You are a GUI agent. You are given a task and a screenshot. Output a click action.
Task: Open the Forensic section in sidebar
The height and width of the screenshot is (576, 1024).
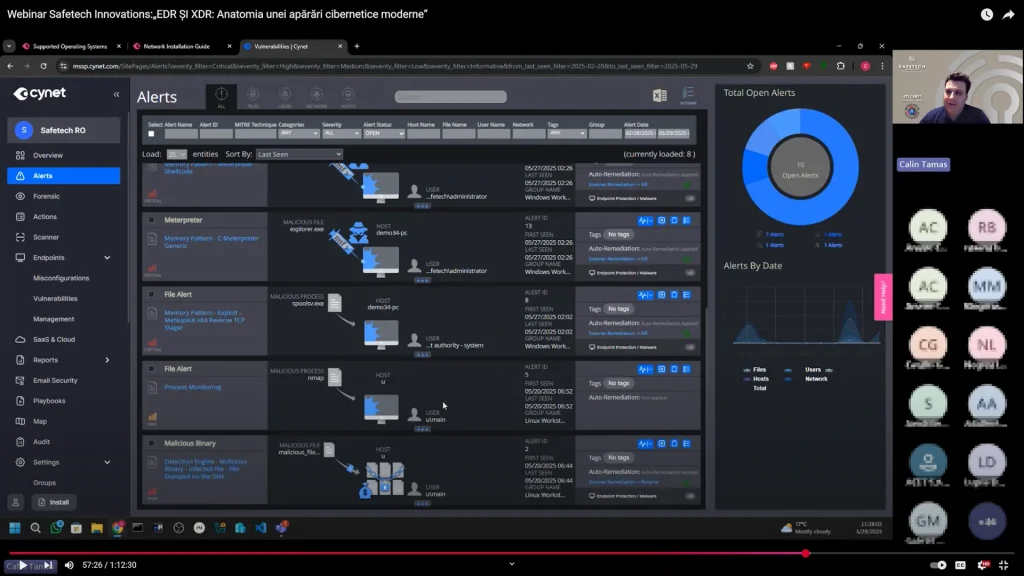(46, 196)
